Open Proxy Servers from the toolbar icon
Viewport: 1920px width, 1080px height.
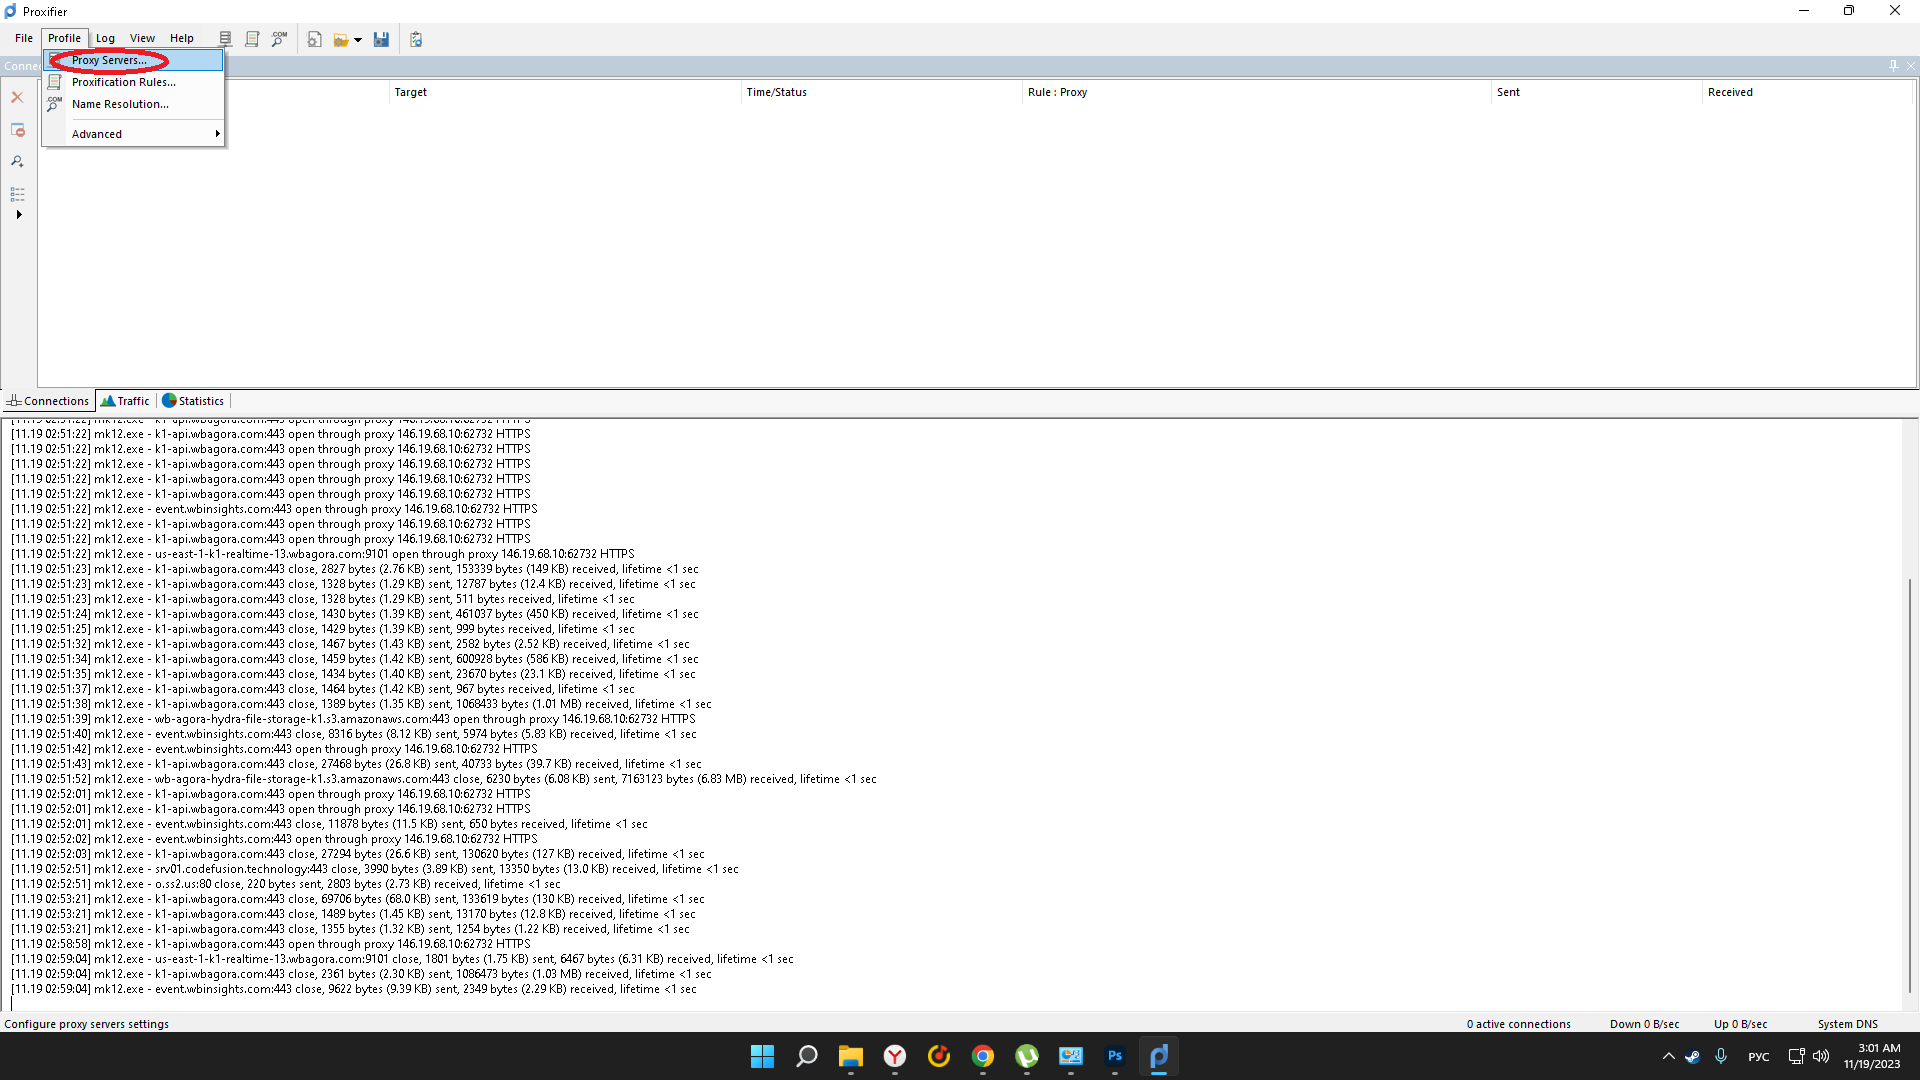[225, 39]
